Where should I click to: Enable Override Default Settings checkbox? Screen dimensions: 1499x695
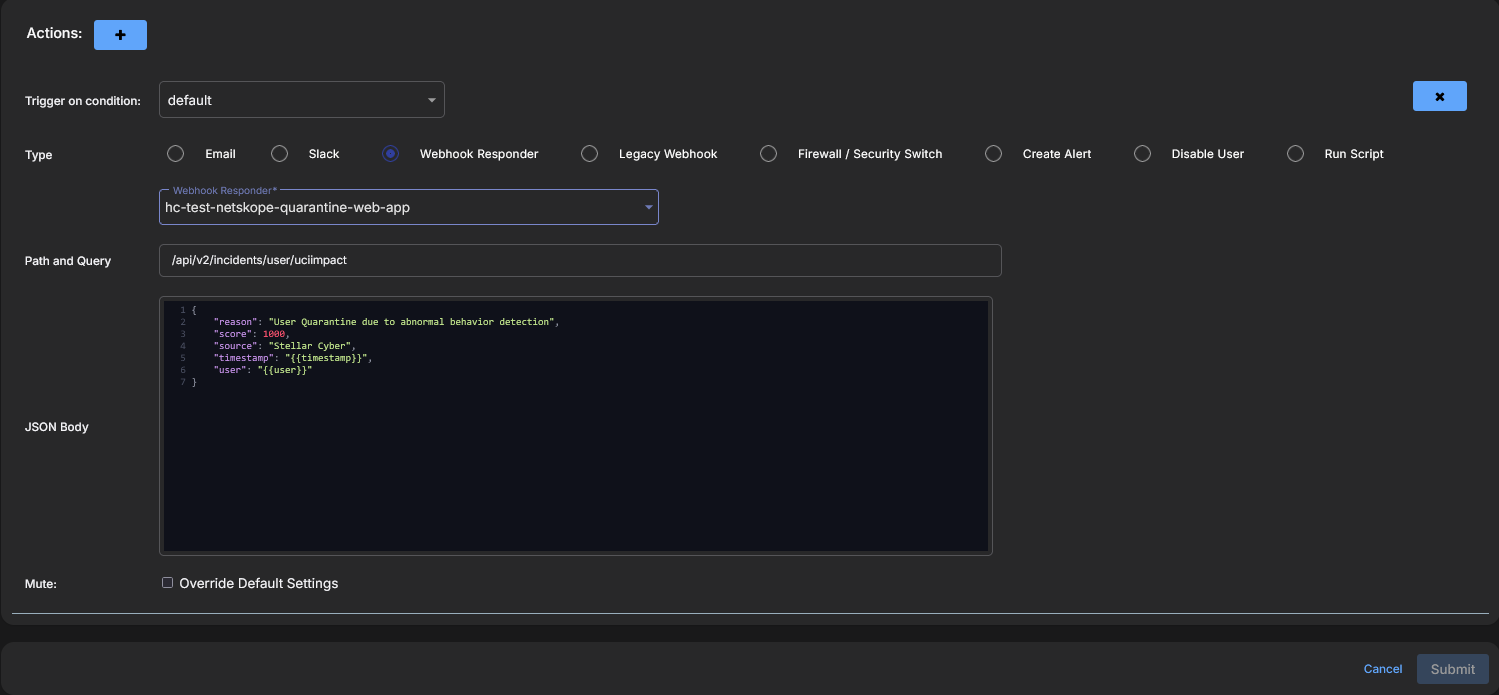[168, 583]
